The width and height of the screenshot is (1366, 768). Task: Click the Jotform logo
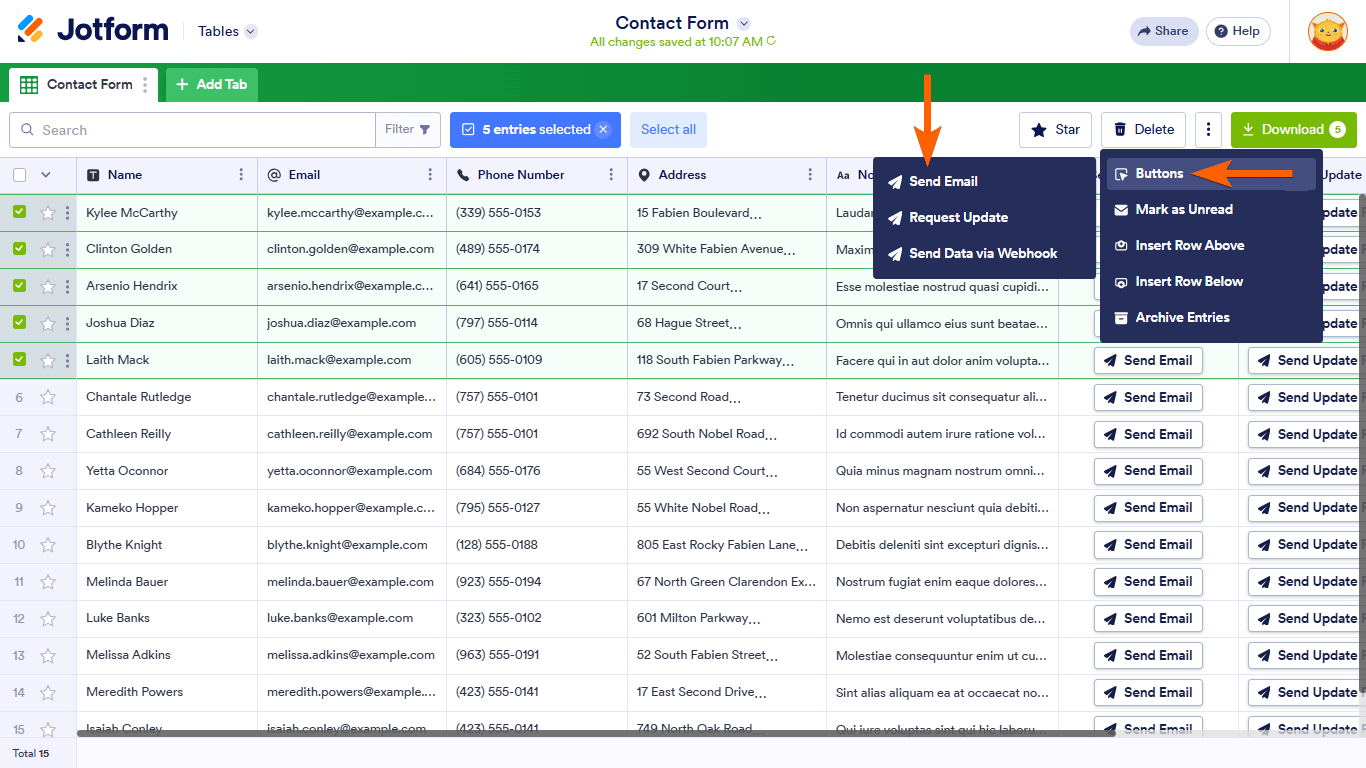coord(93,30)
